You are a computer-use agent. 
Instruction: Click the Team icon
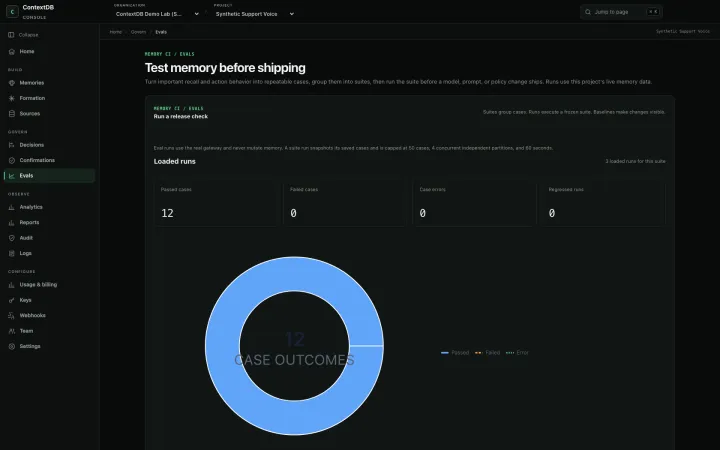[11, 331]
